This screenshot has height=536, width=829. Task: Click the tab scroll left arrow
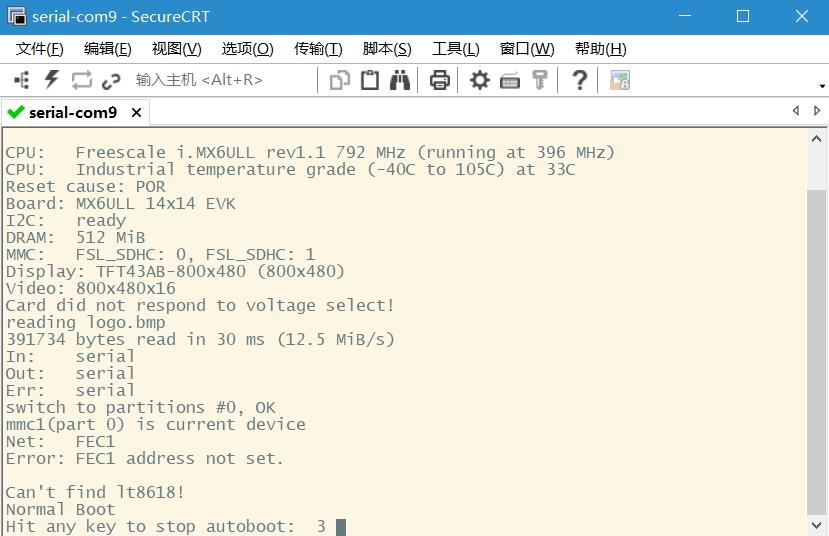click(796, 110)
